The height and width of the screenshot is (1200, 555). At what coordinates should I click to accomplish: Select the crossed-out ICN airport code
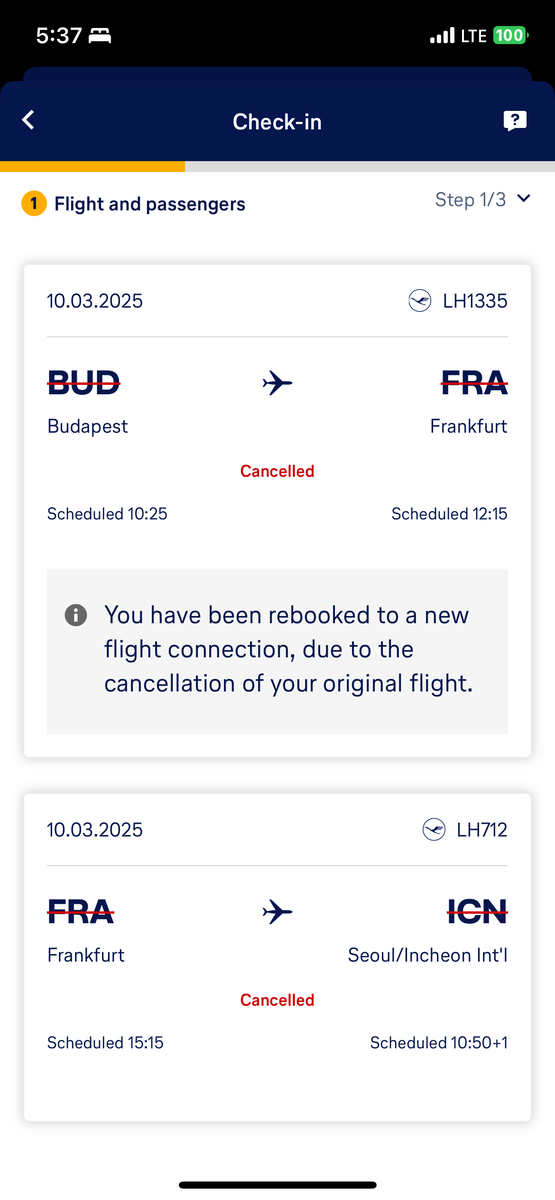click(x=476, y=911)
